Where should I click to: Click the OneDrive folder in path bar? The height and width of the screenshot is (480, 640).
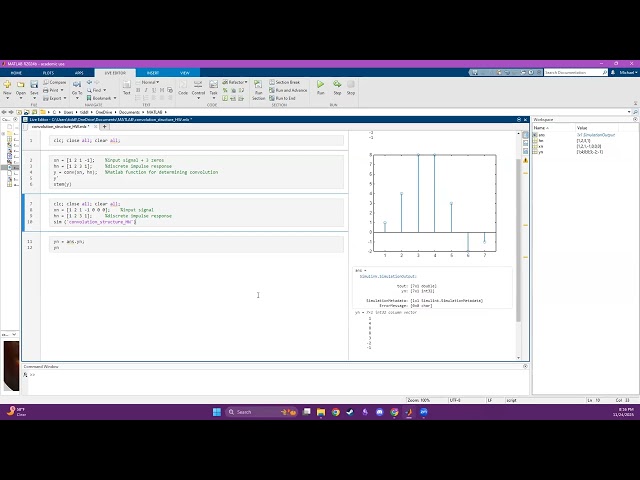click(104, 112)
